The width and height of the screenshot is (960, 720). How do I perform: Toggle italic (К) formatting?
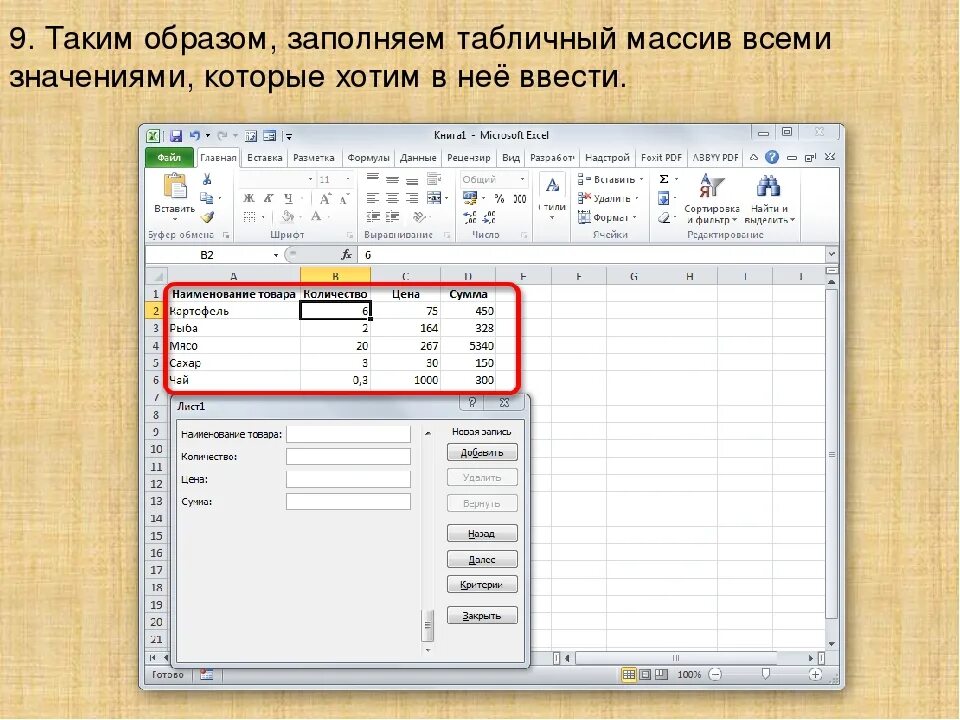pos(268,198)
